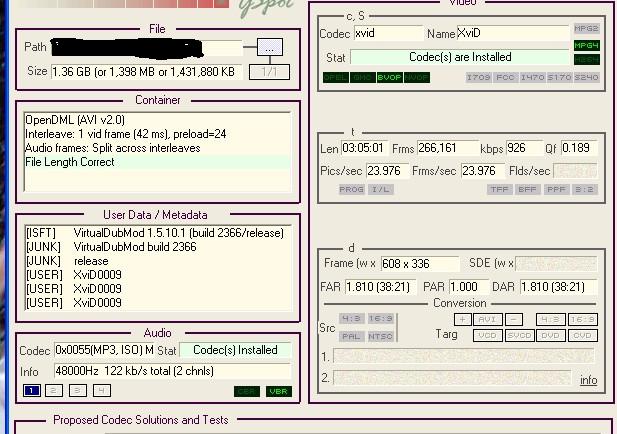Click the video Name field 'XviD'
Screen dimensions: 617x434
tap(513, 33)
